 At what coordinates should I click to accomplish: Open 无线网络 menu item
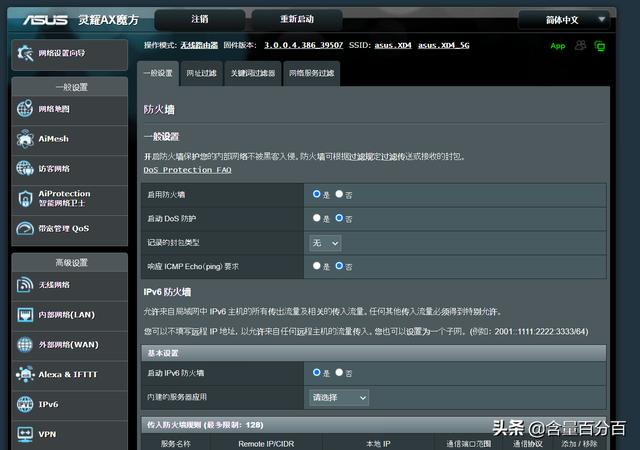point(70,285)
